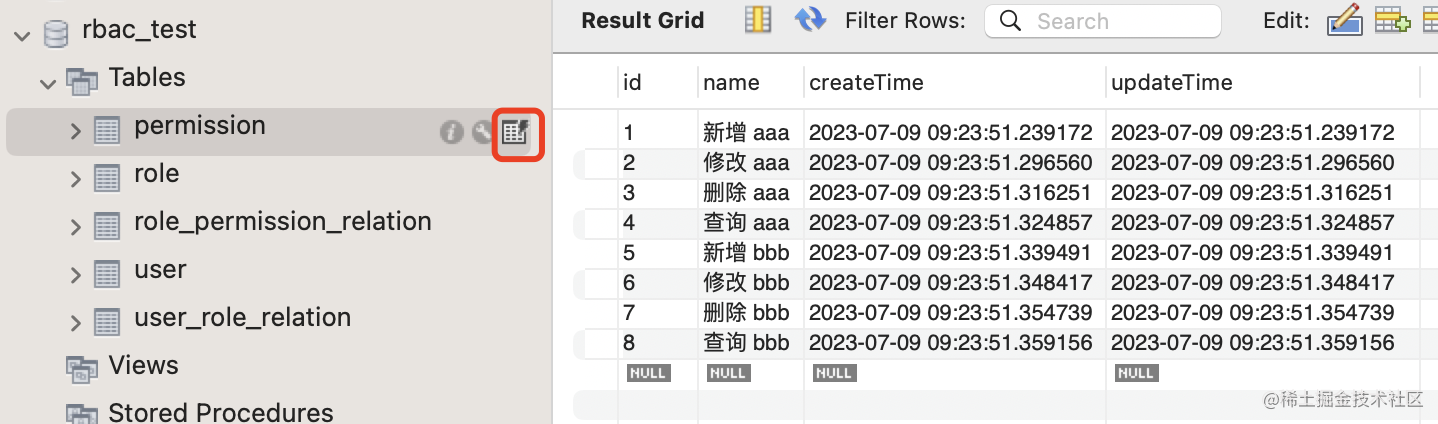Image resolution: width=1438 pixels, height=424 pixels.
Task: Open the permission table info icon
Action: 451,132
